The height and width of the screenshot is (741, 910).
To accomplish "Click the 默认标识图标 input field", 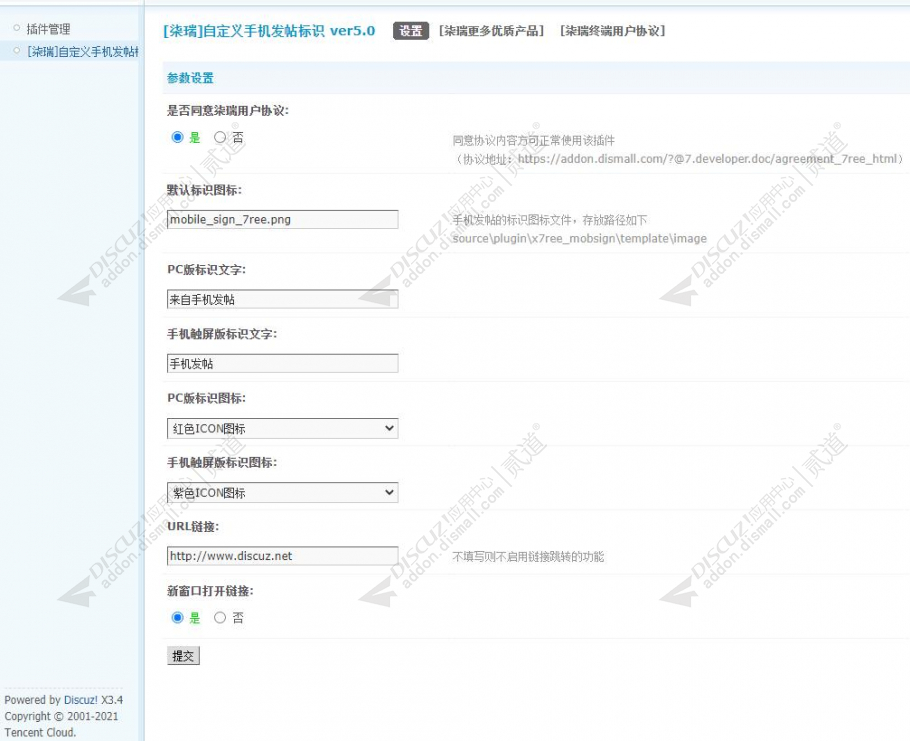I will tap(283, 219).
